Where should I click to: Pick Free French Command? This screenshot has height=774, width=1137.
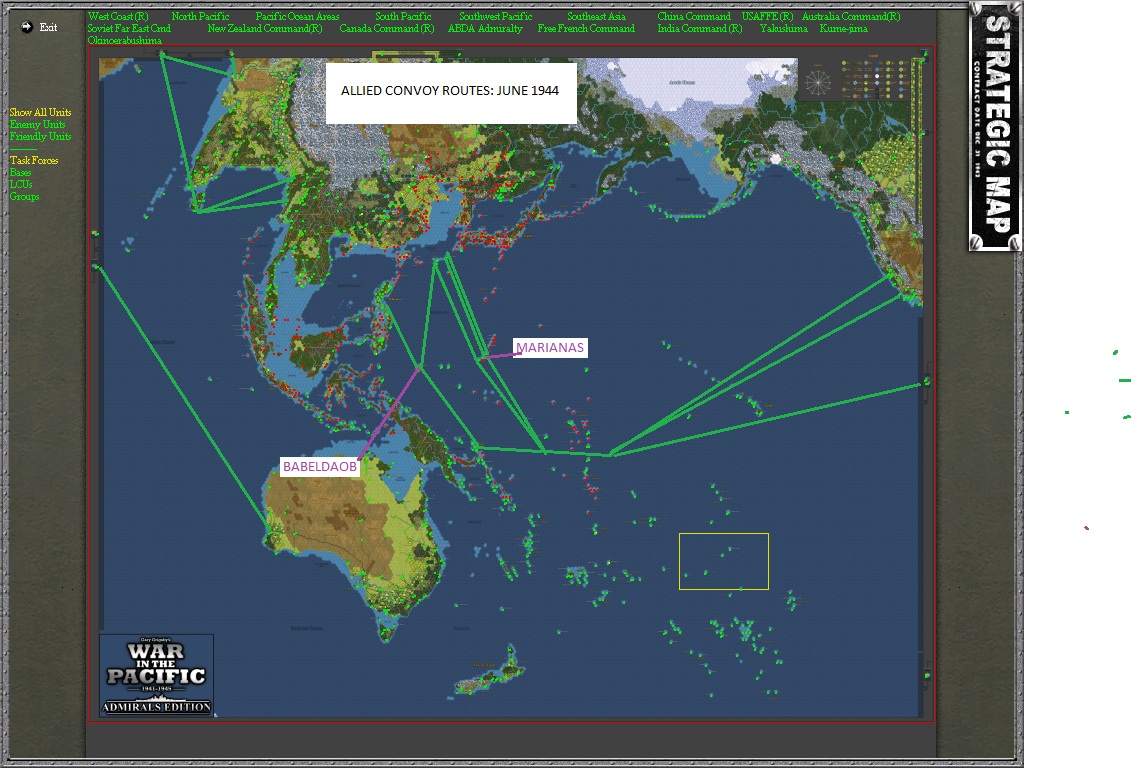(x=586, y=28)
